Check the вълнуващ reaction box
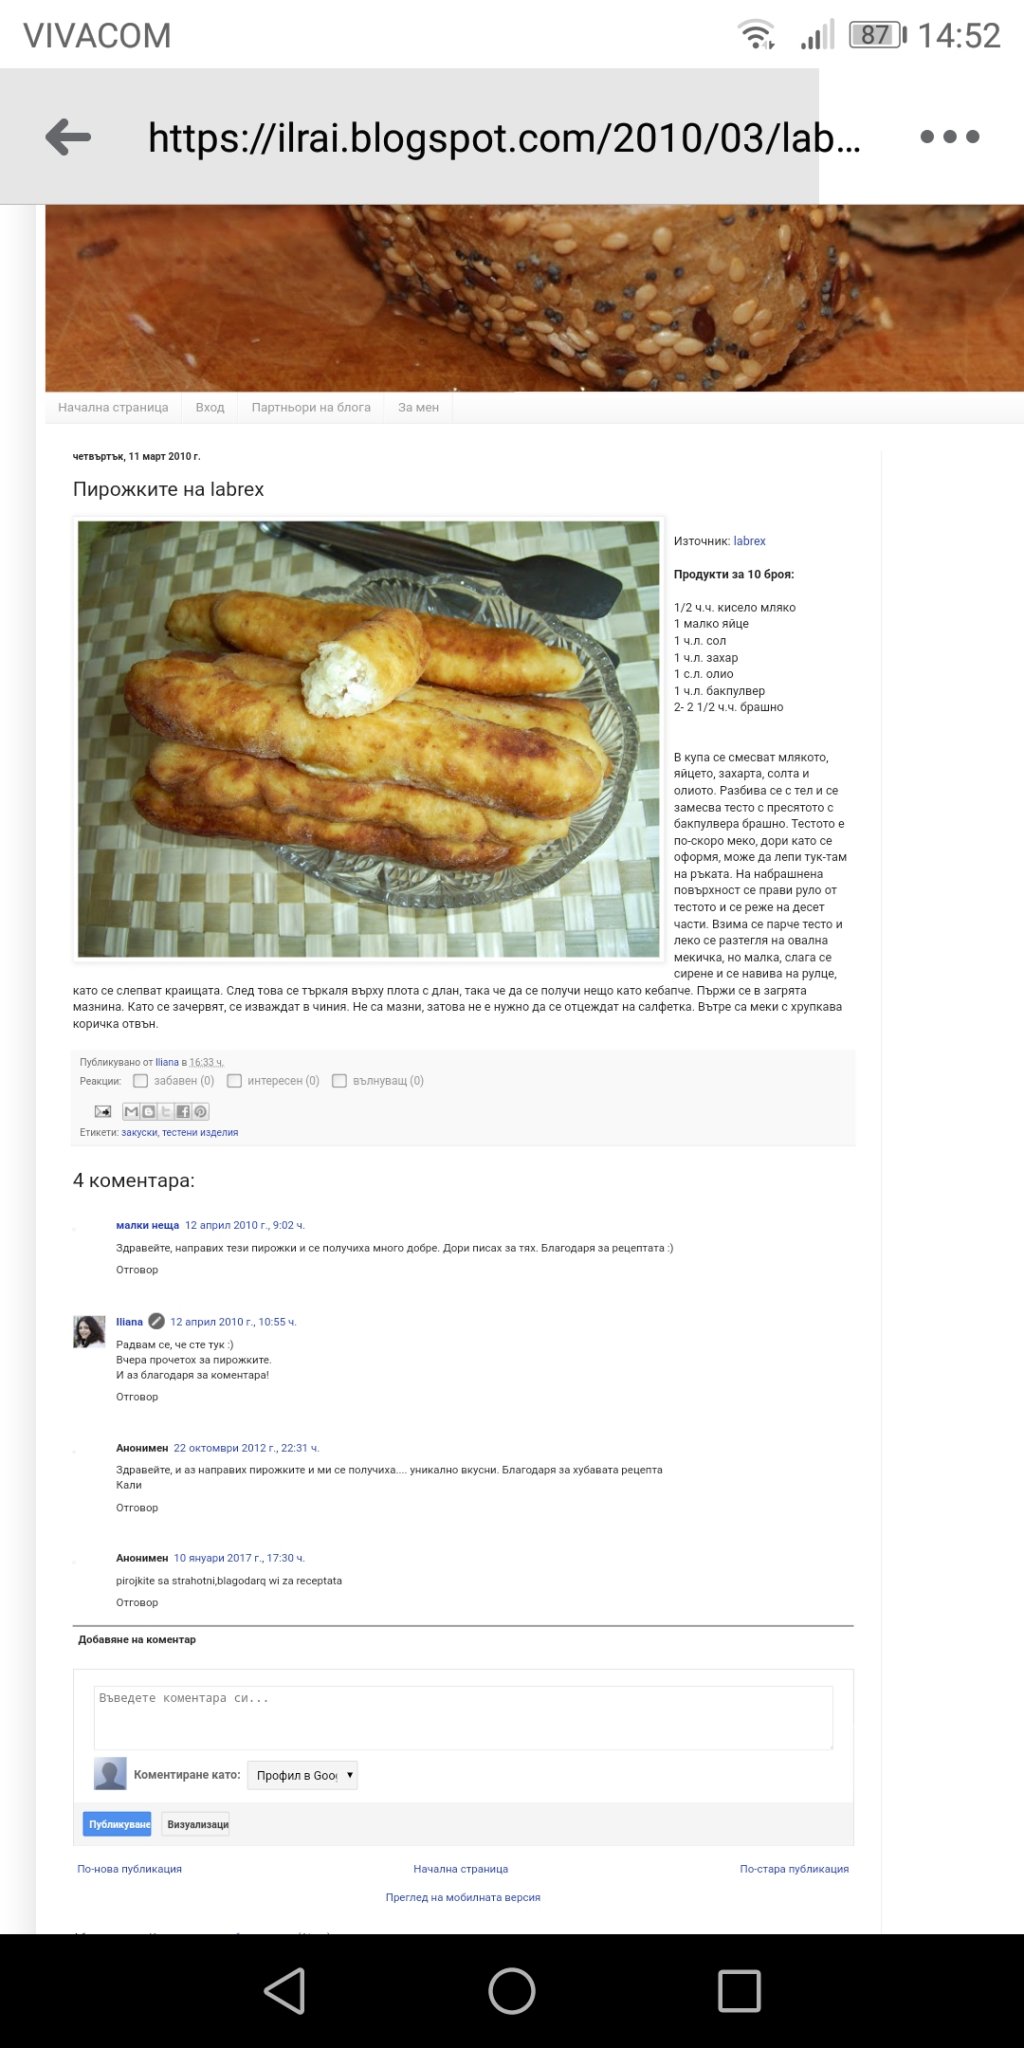Screen dimensions: 1024x2048 coord(339,1081)
